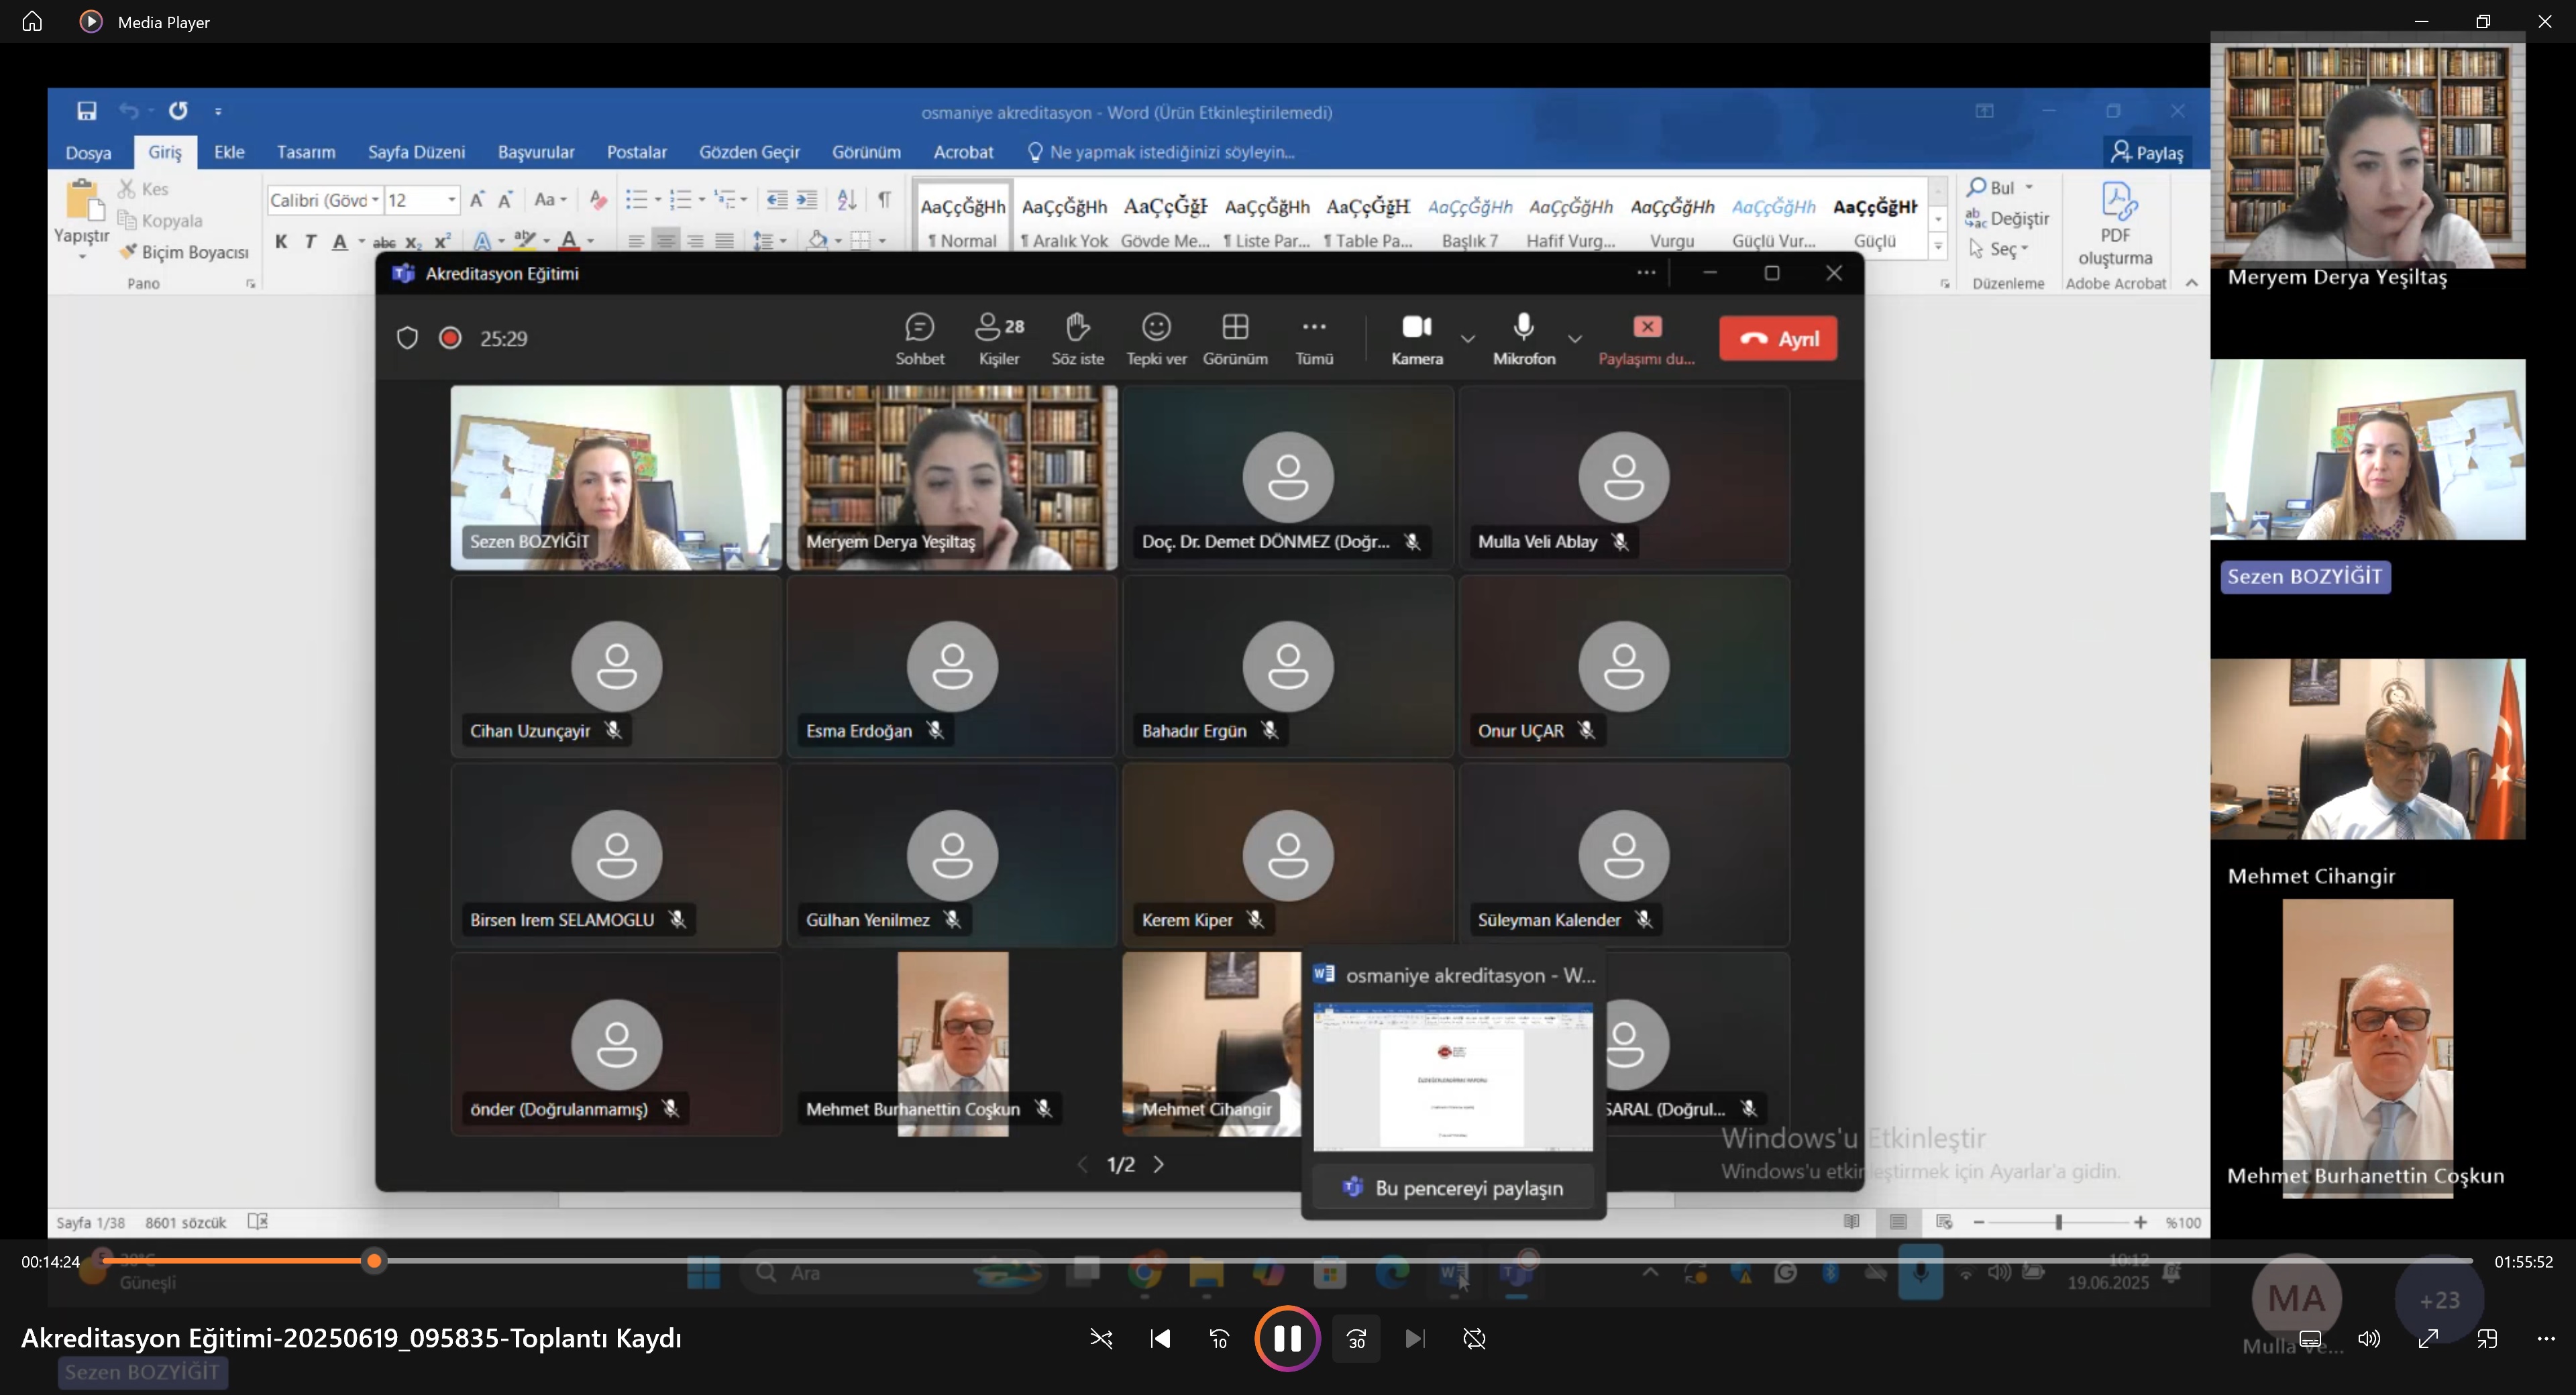Screen dimensions: 2576x1395
Task: Go to previous track in Media Player
Action: coord(1160,1338)
